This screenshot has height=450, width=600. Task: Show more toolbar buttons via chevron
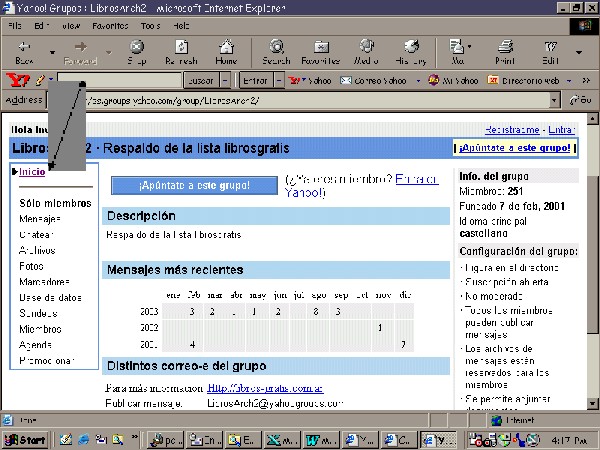pyautogui.click(x=586, y=80)
